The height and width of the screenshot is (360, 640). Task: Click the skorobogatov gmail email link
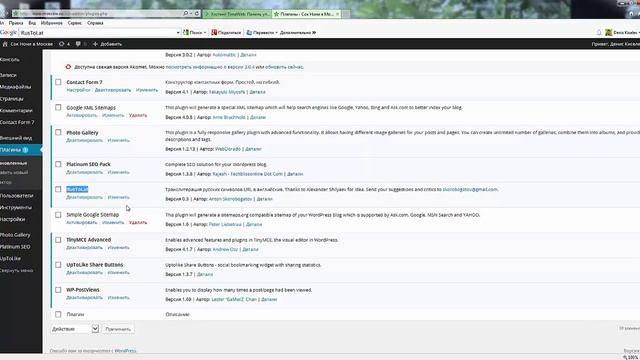click(x=470, y=189)
